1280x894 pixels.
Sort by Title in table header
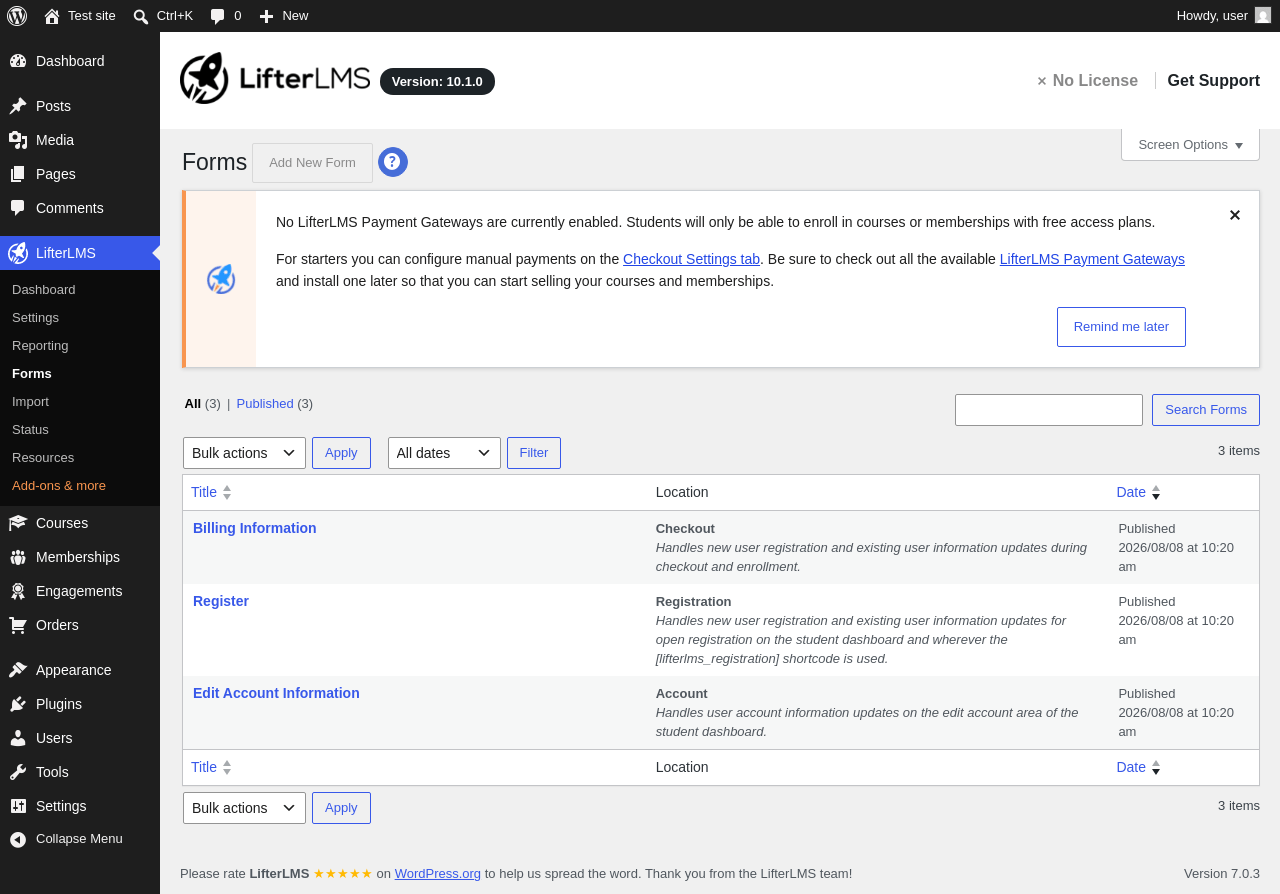[x=211, y=492]
